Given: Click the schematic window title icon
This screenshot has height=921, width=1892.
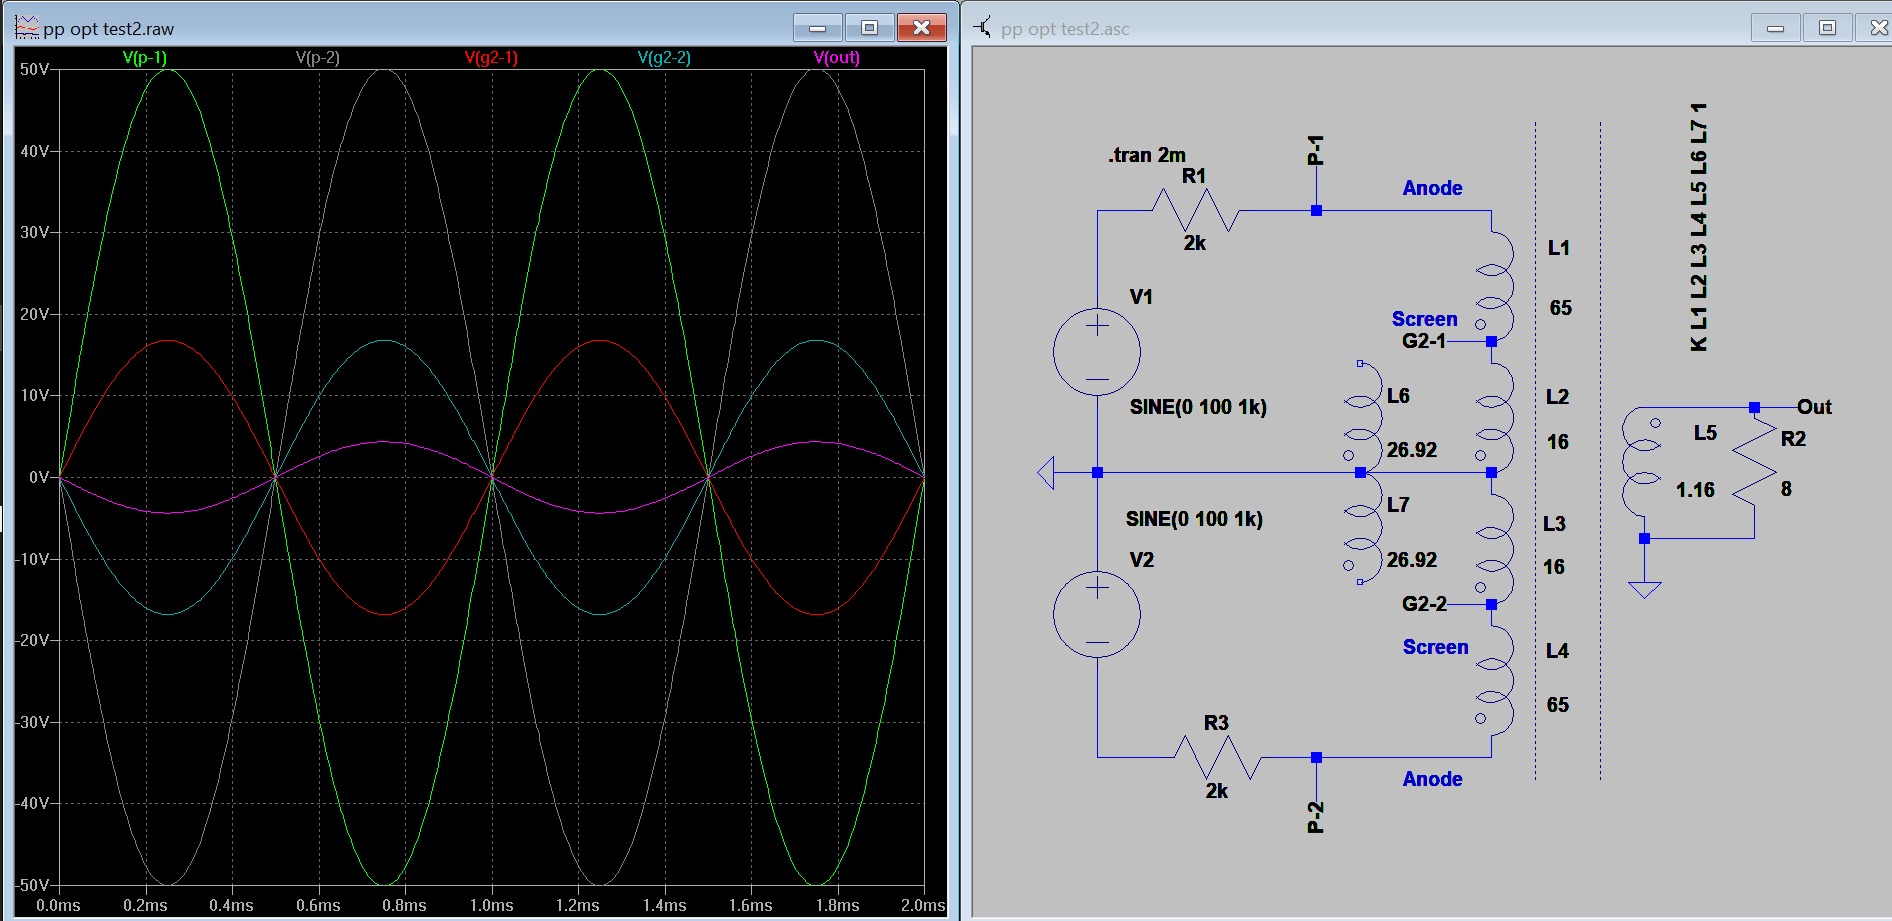Looking at the screenshot, I should point(984,28).
